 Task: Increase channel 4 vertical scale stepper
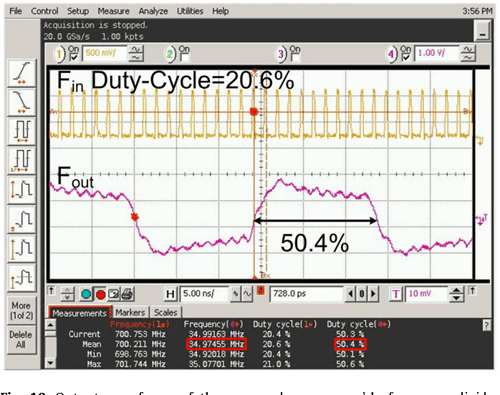tap(468, 50)
